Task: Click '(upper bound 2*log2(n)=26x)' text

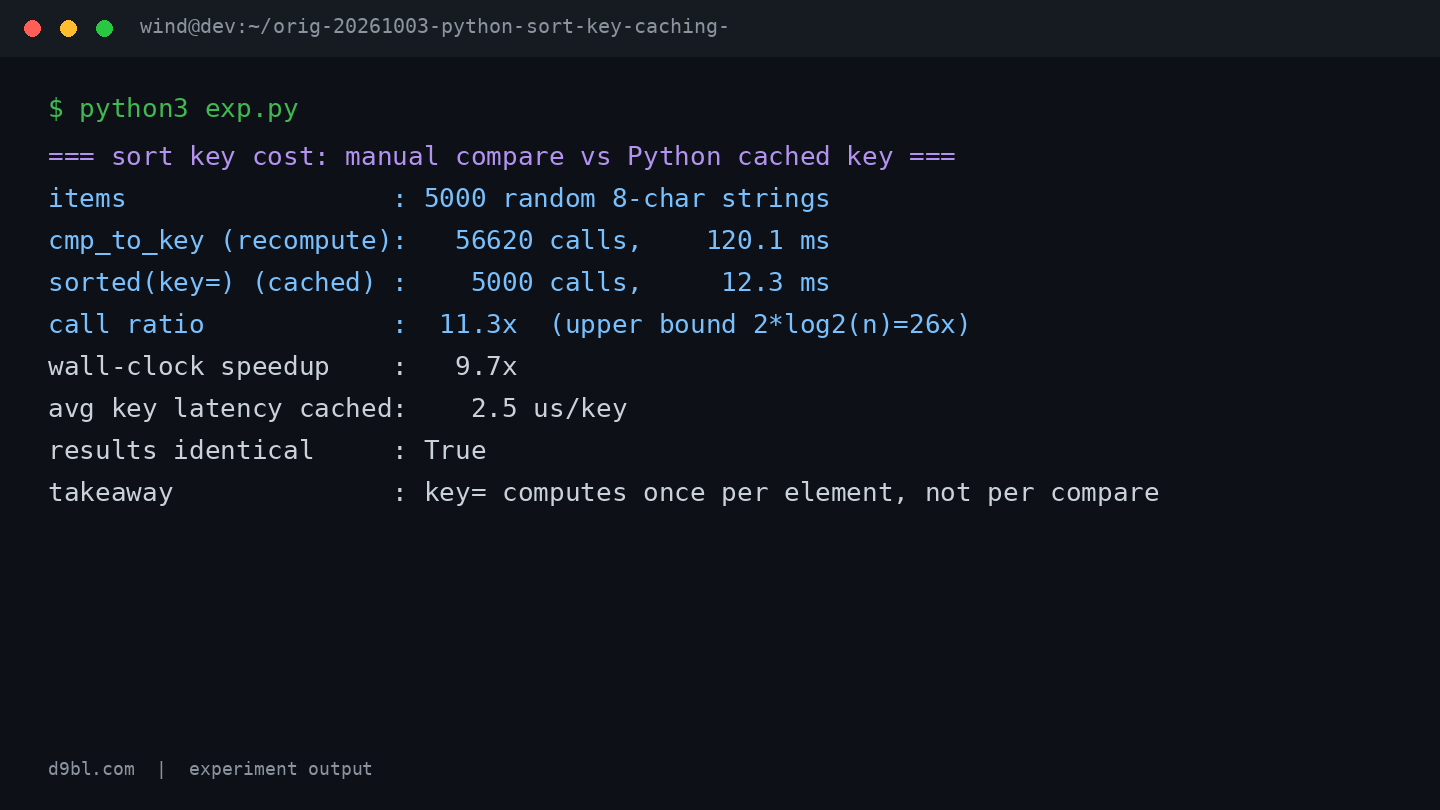Action: pos(760,325)
